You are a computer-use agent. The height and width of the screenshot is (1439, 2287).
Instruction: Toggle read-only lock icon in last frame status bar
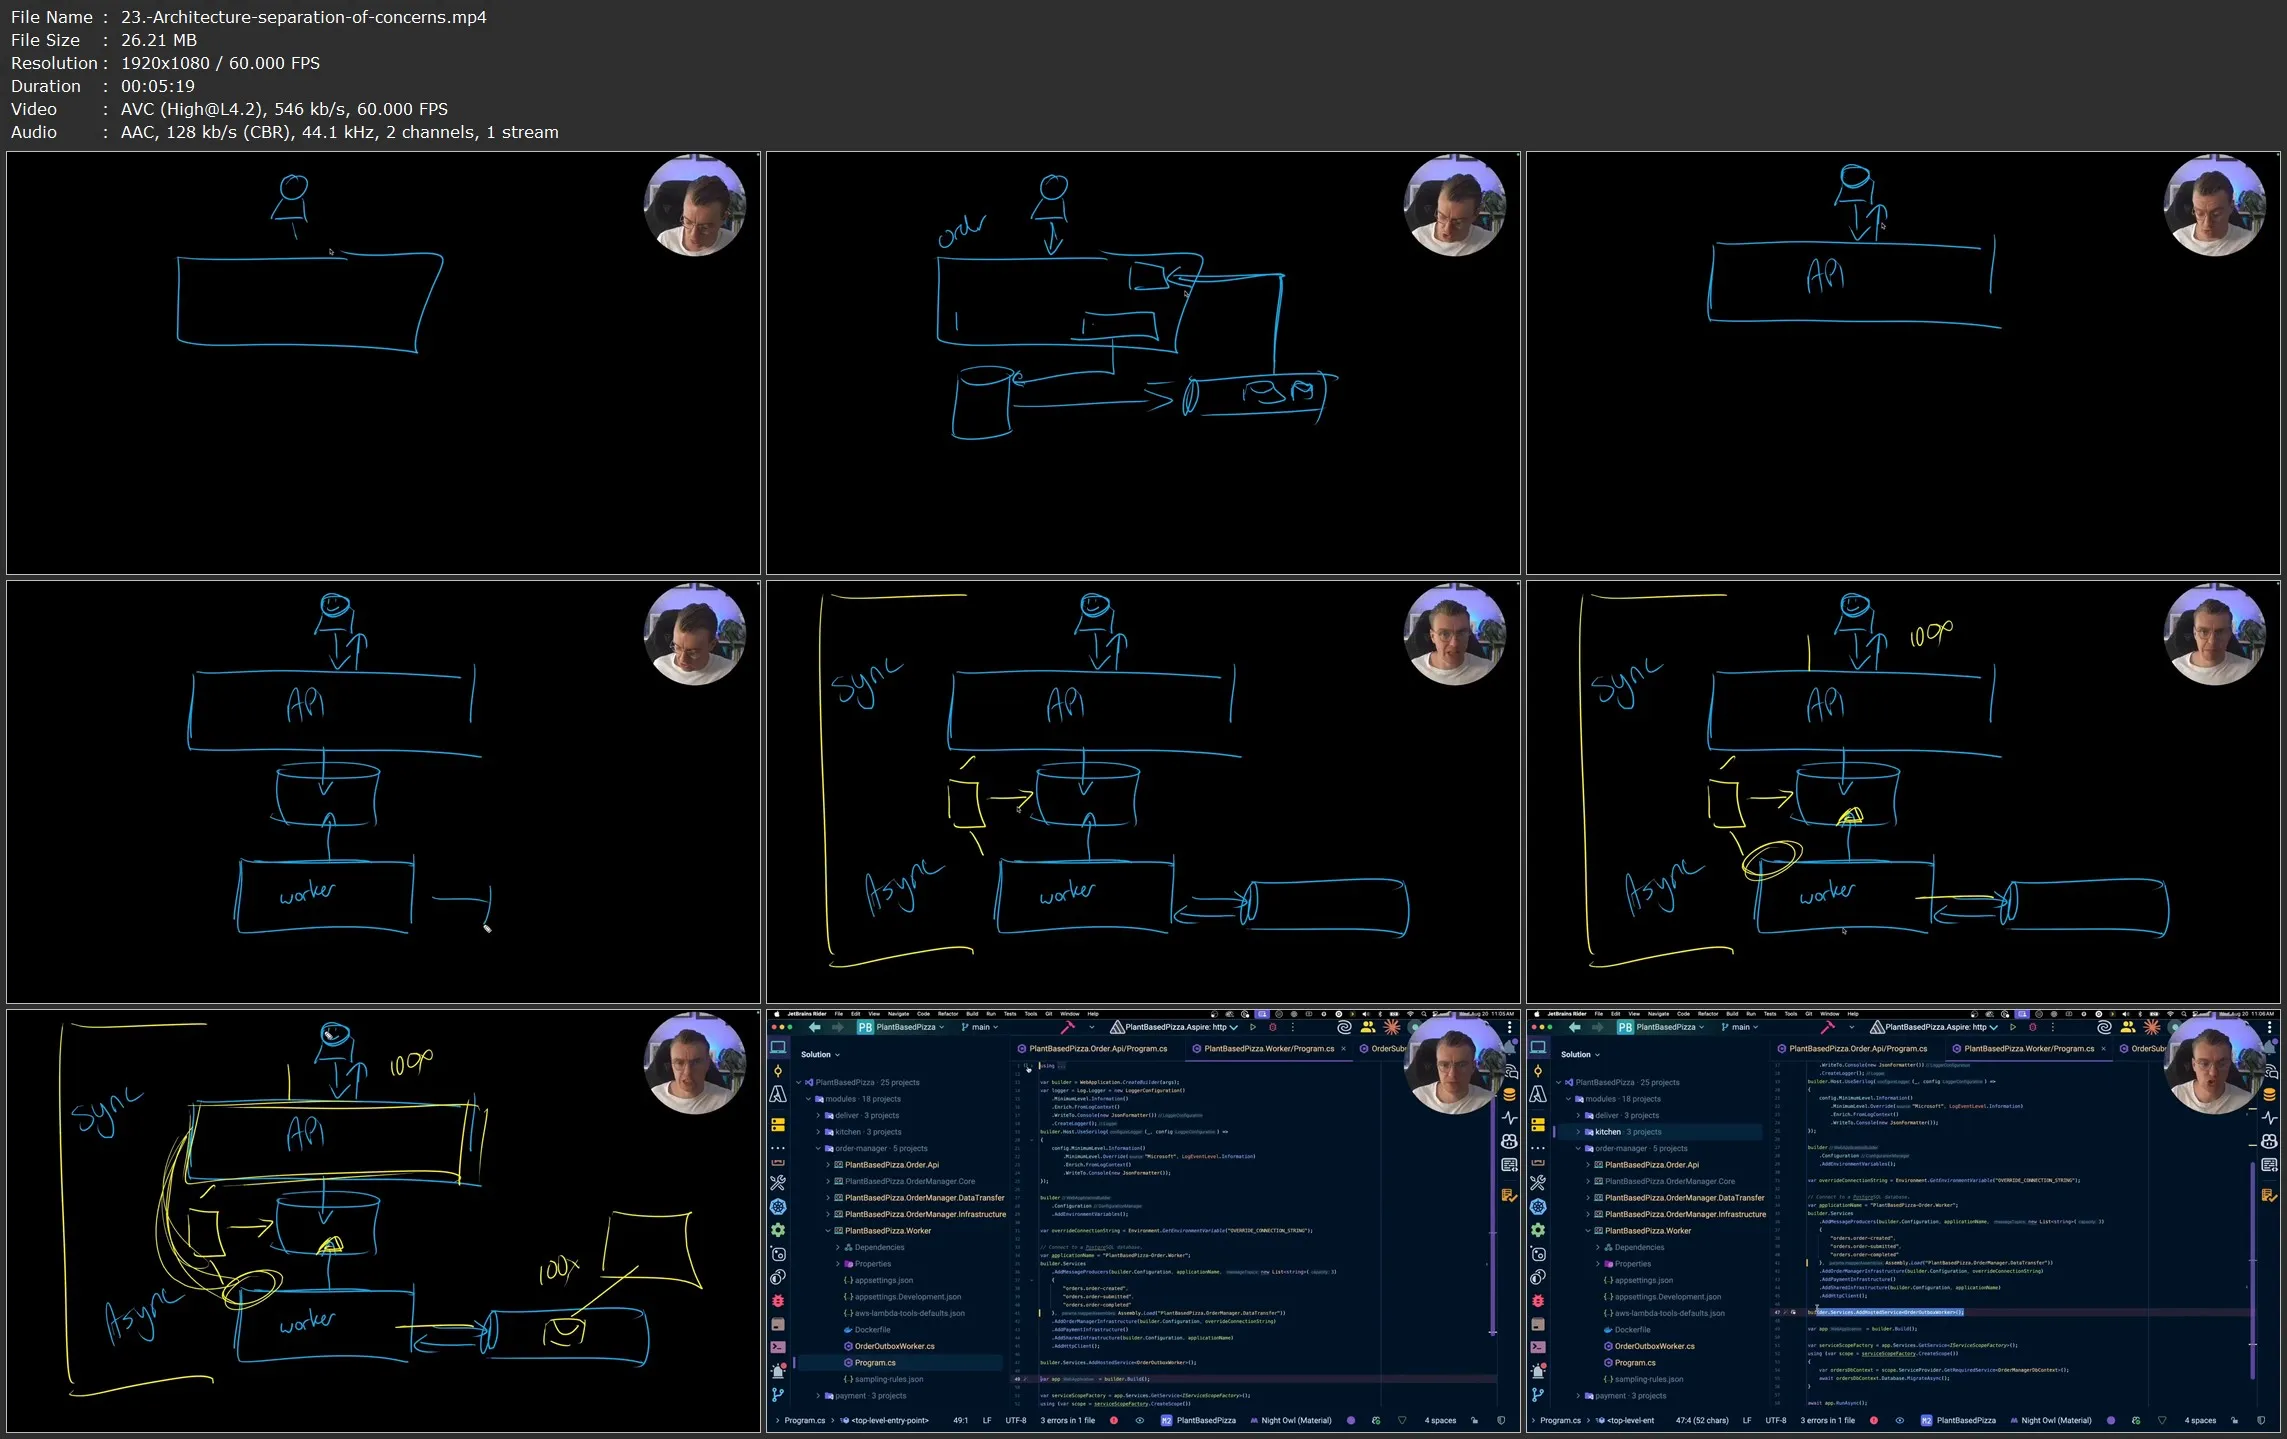coord(2234,1420)
